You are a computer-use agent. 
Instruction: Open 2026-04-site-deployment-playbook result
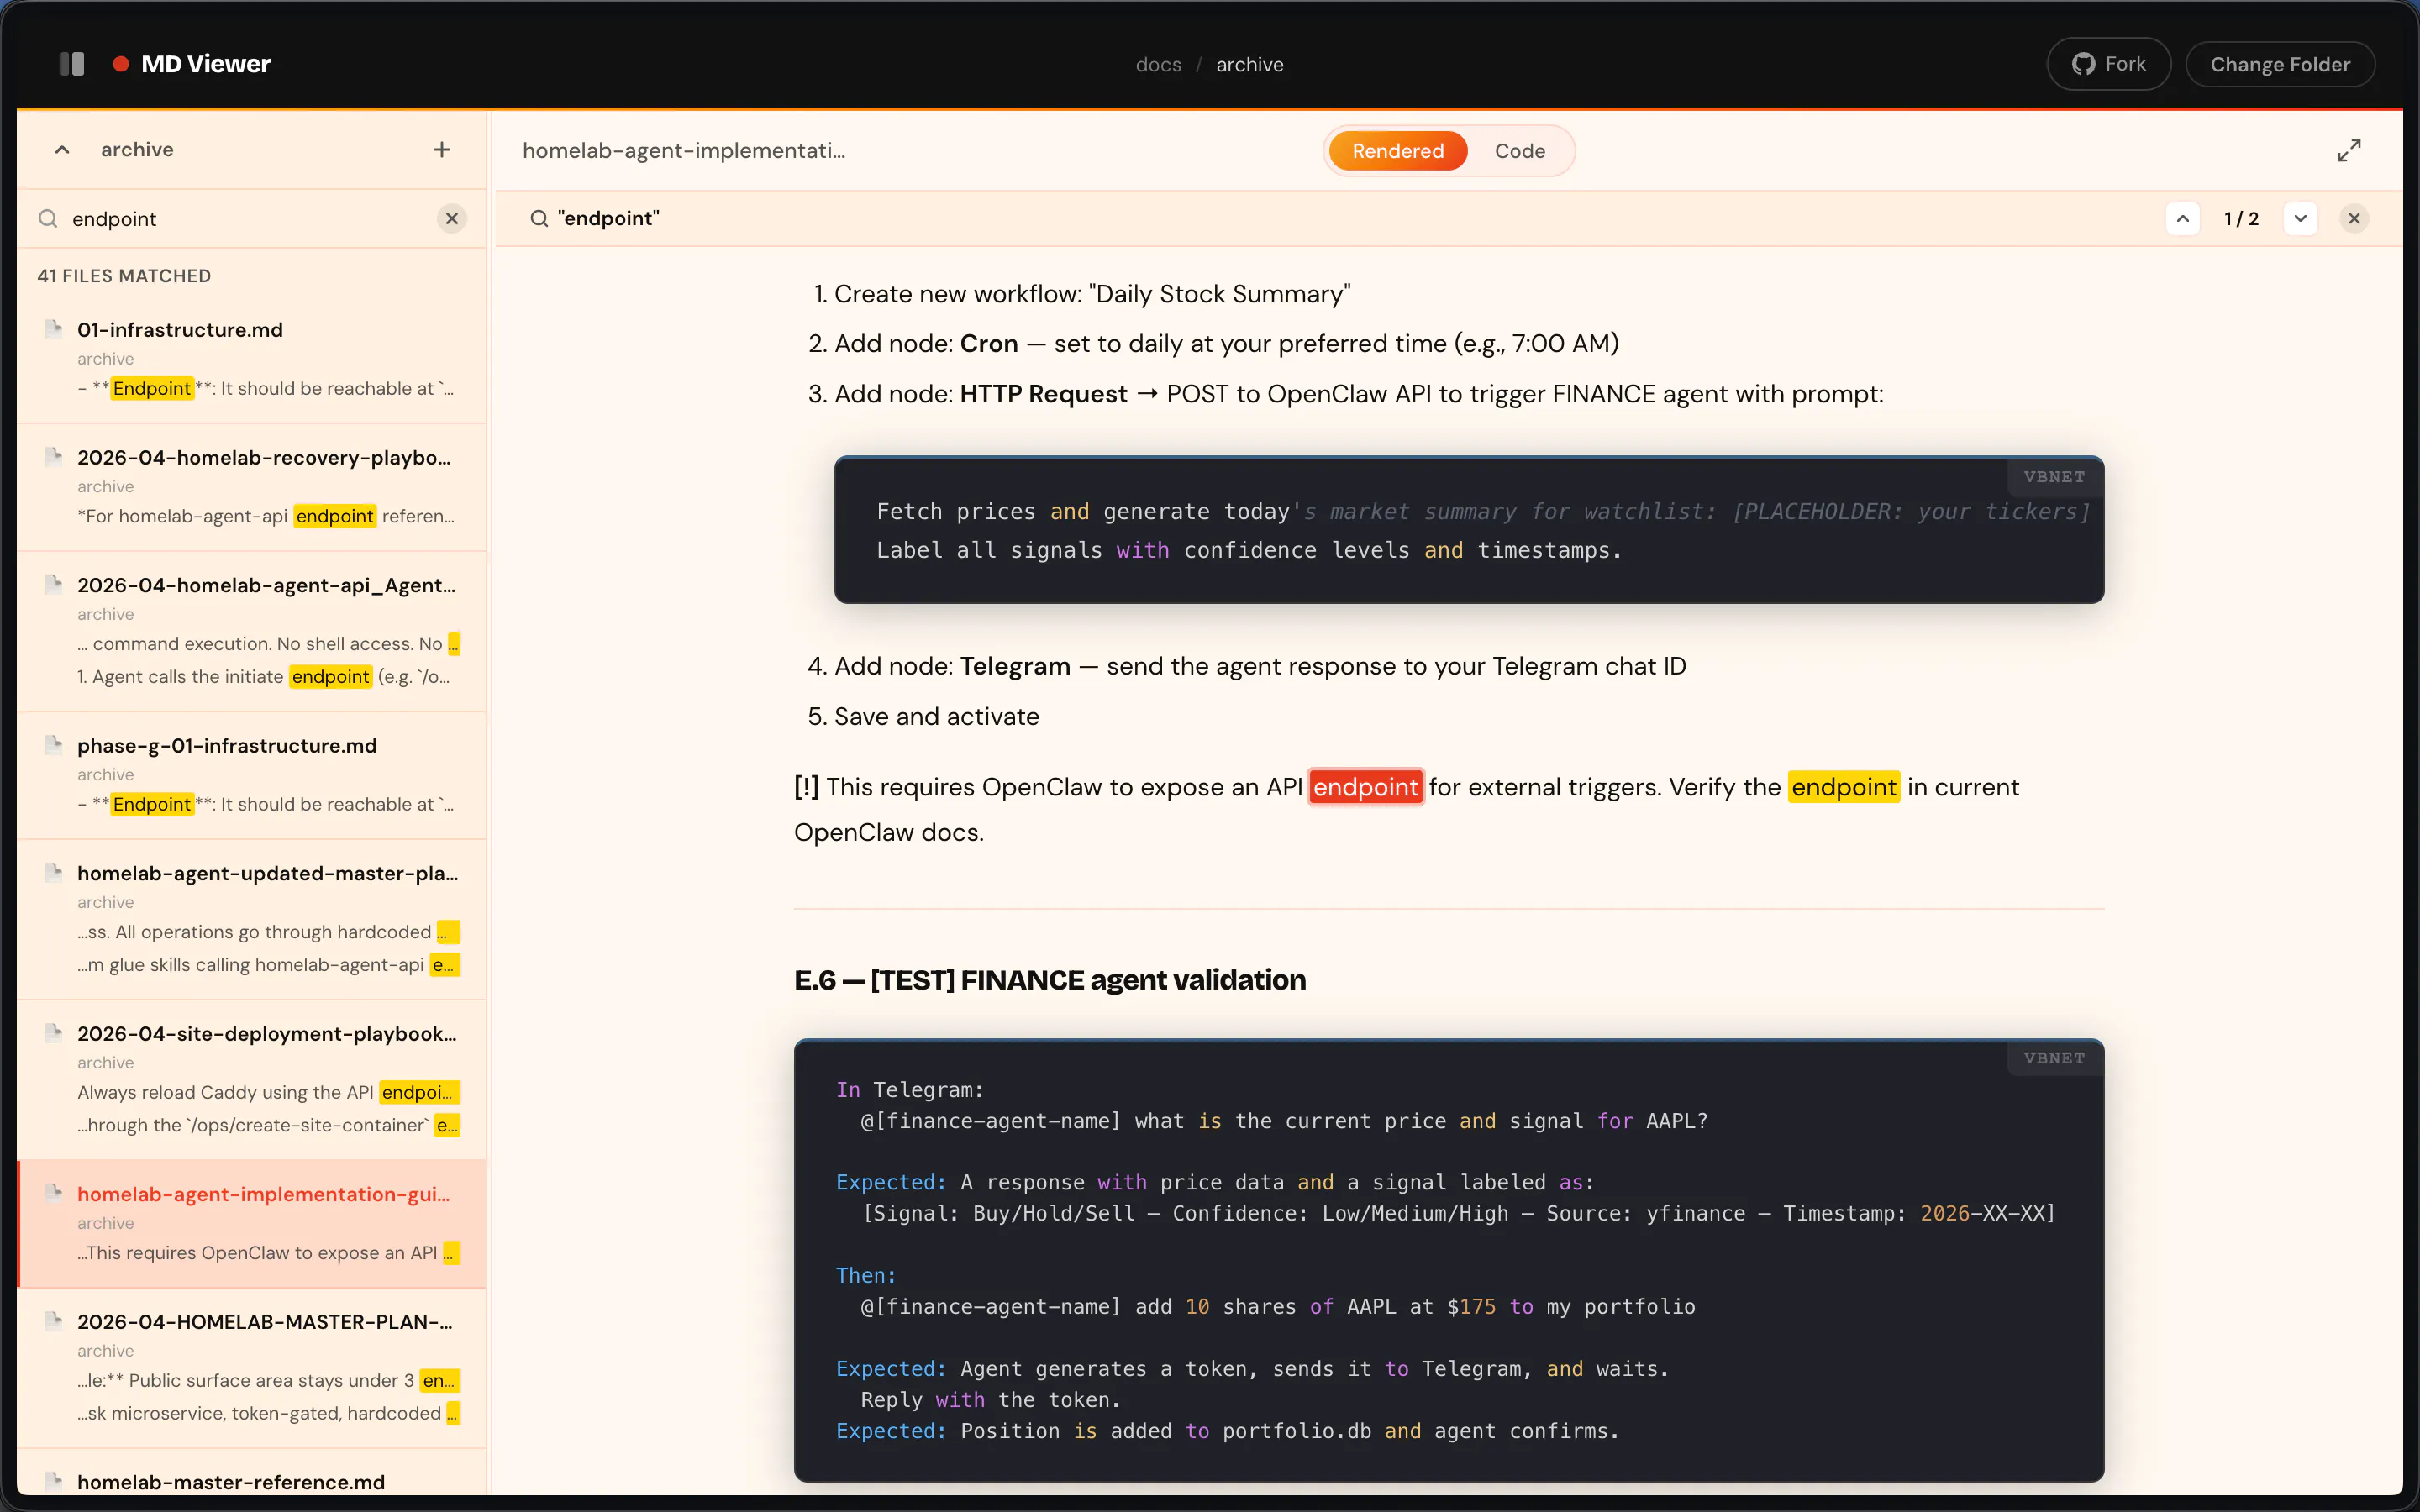tap(252, 1079)
